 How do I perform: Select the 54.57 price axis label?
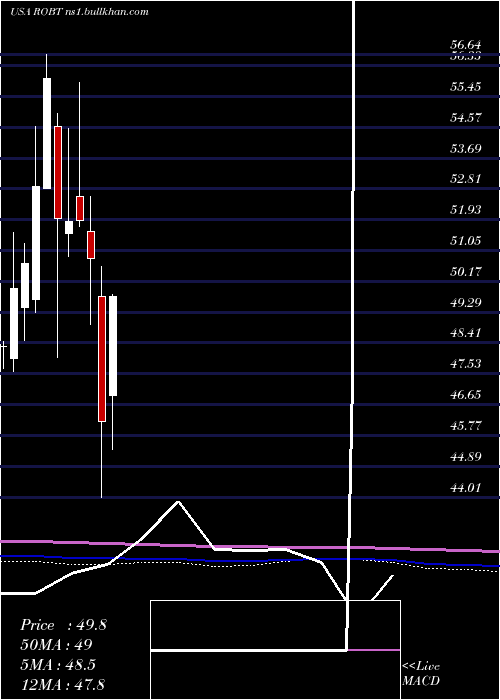tap(466, 118)
